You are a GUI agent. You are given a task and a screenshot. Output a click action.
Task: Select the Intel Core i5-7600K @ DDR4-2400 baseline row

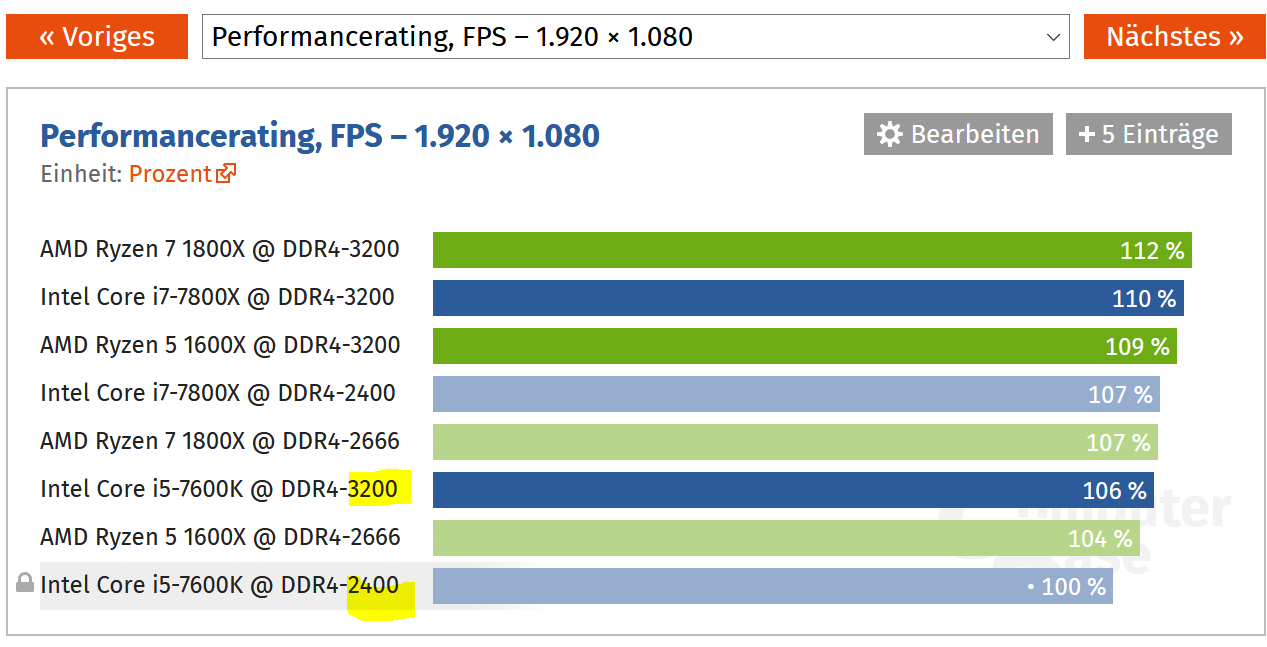tap(219, 585)
